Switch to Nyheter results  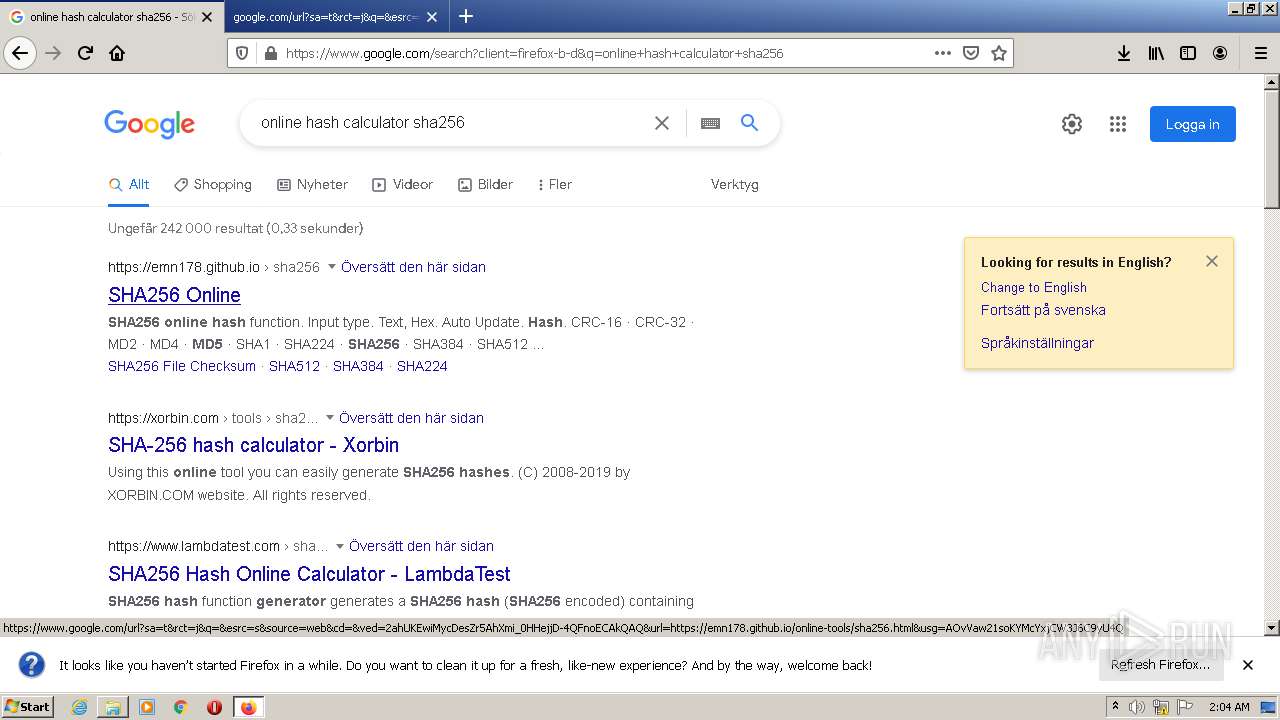point(313,184)
